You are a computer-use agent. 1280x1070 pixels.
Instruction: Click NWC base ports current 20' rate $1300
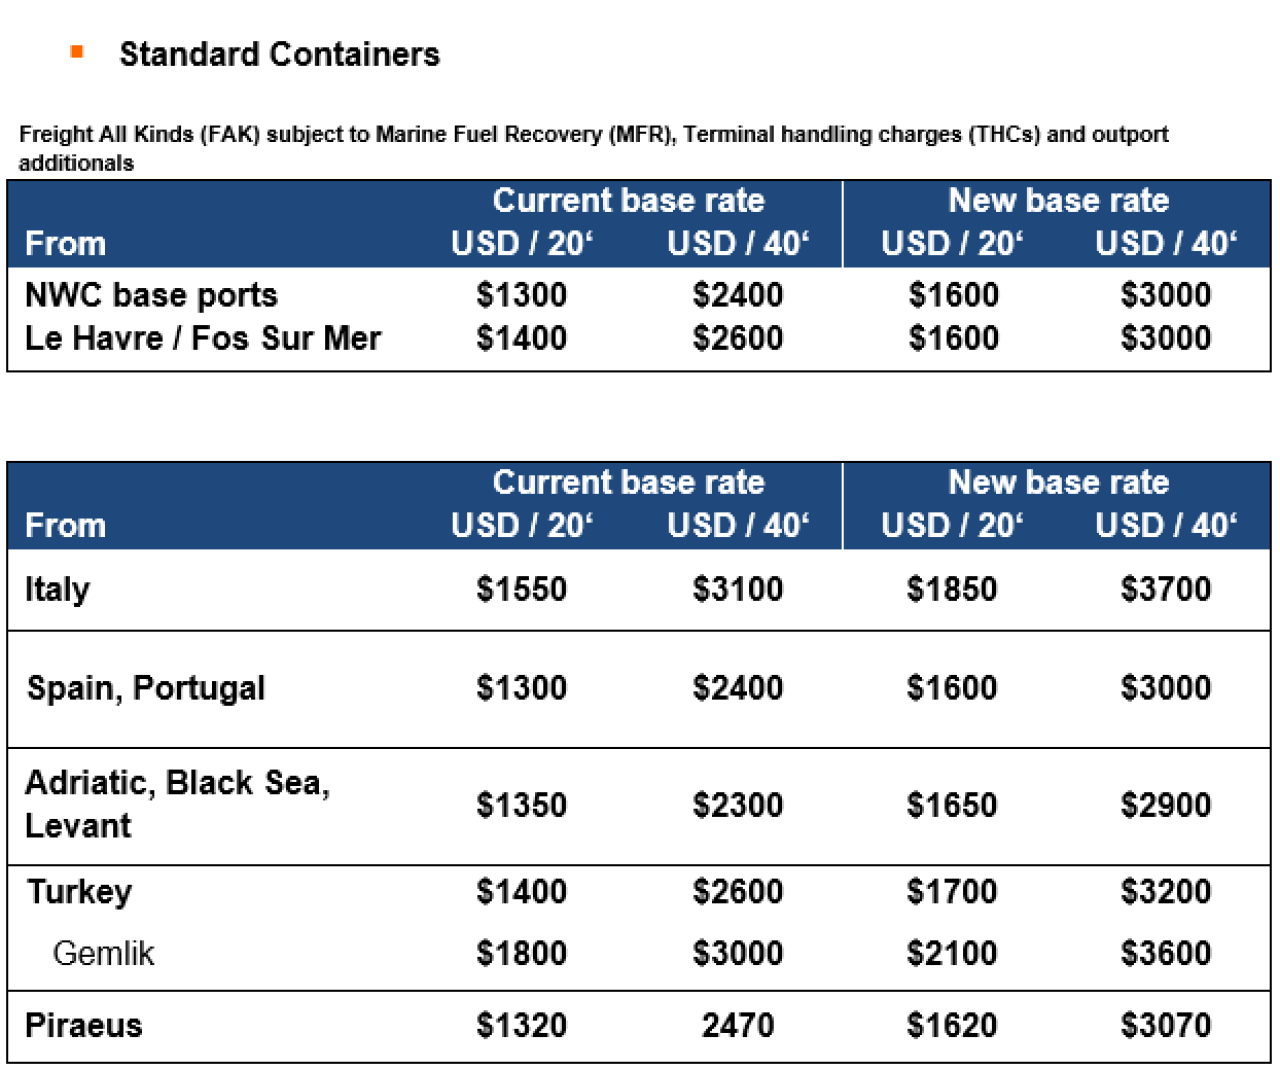point(522,295)
